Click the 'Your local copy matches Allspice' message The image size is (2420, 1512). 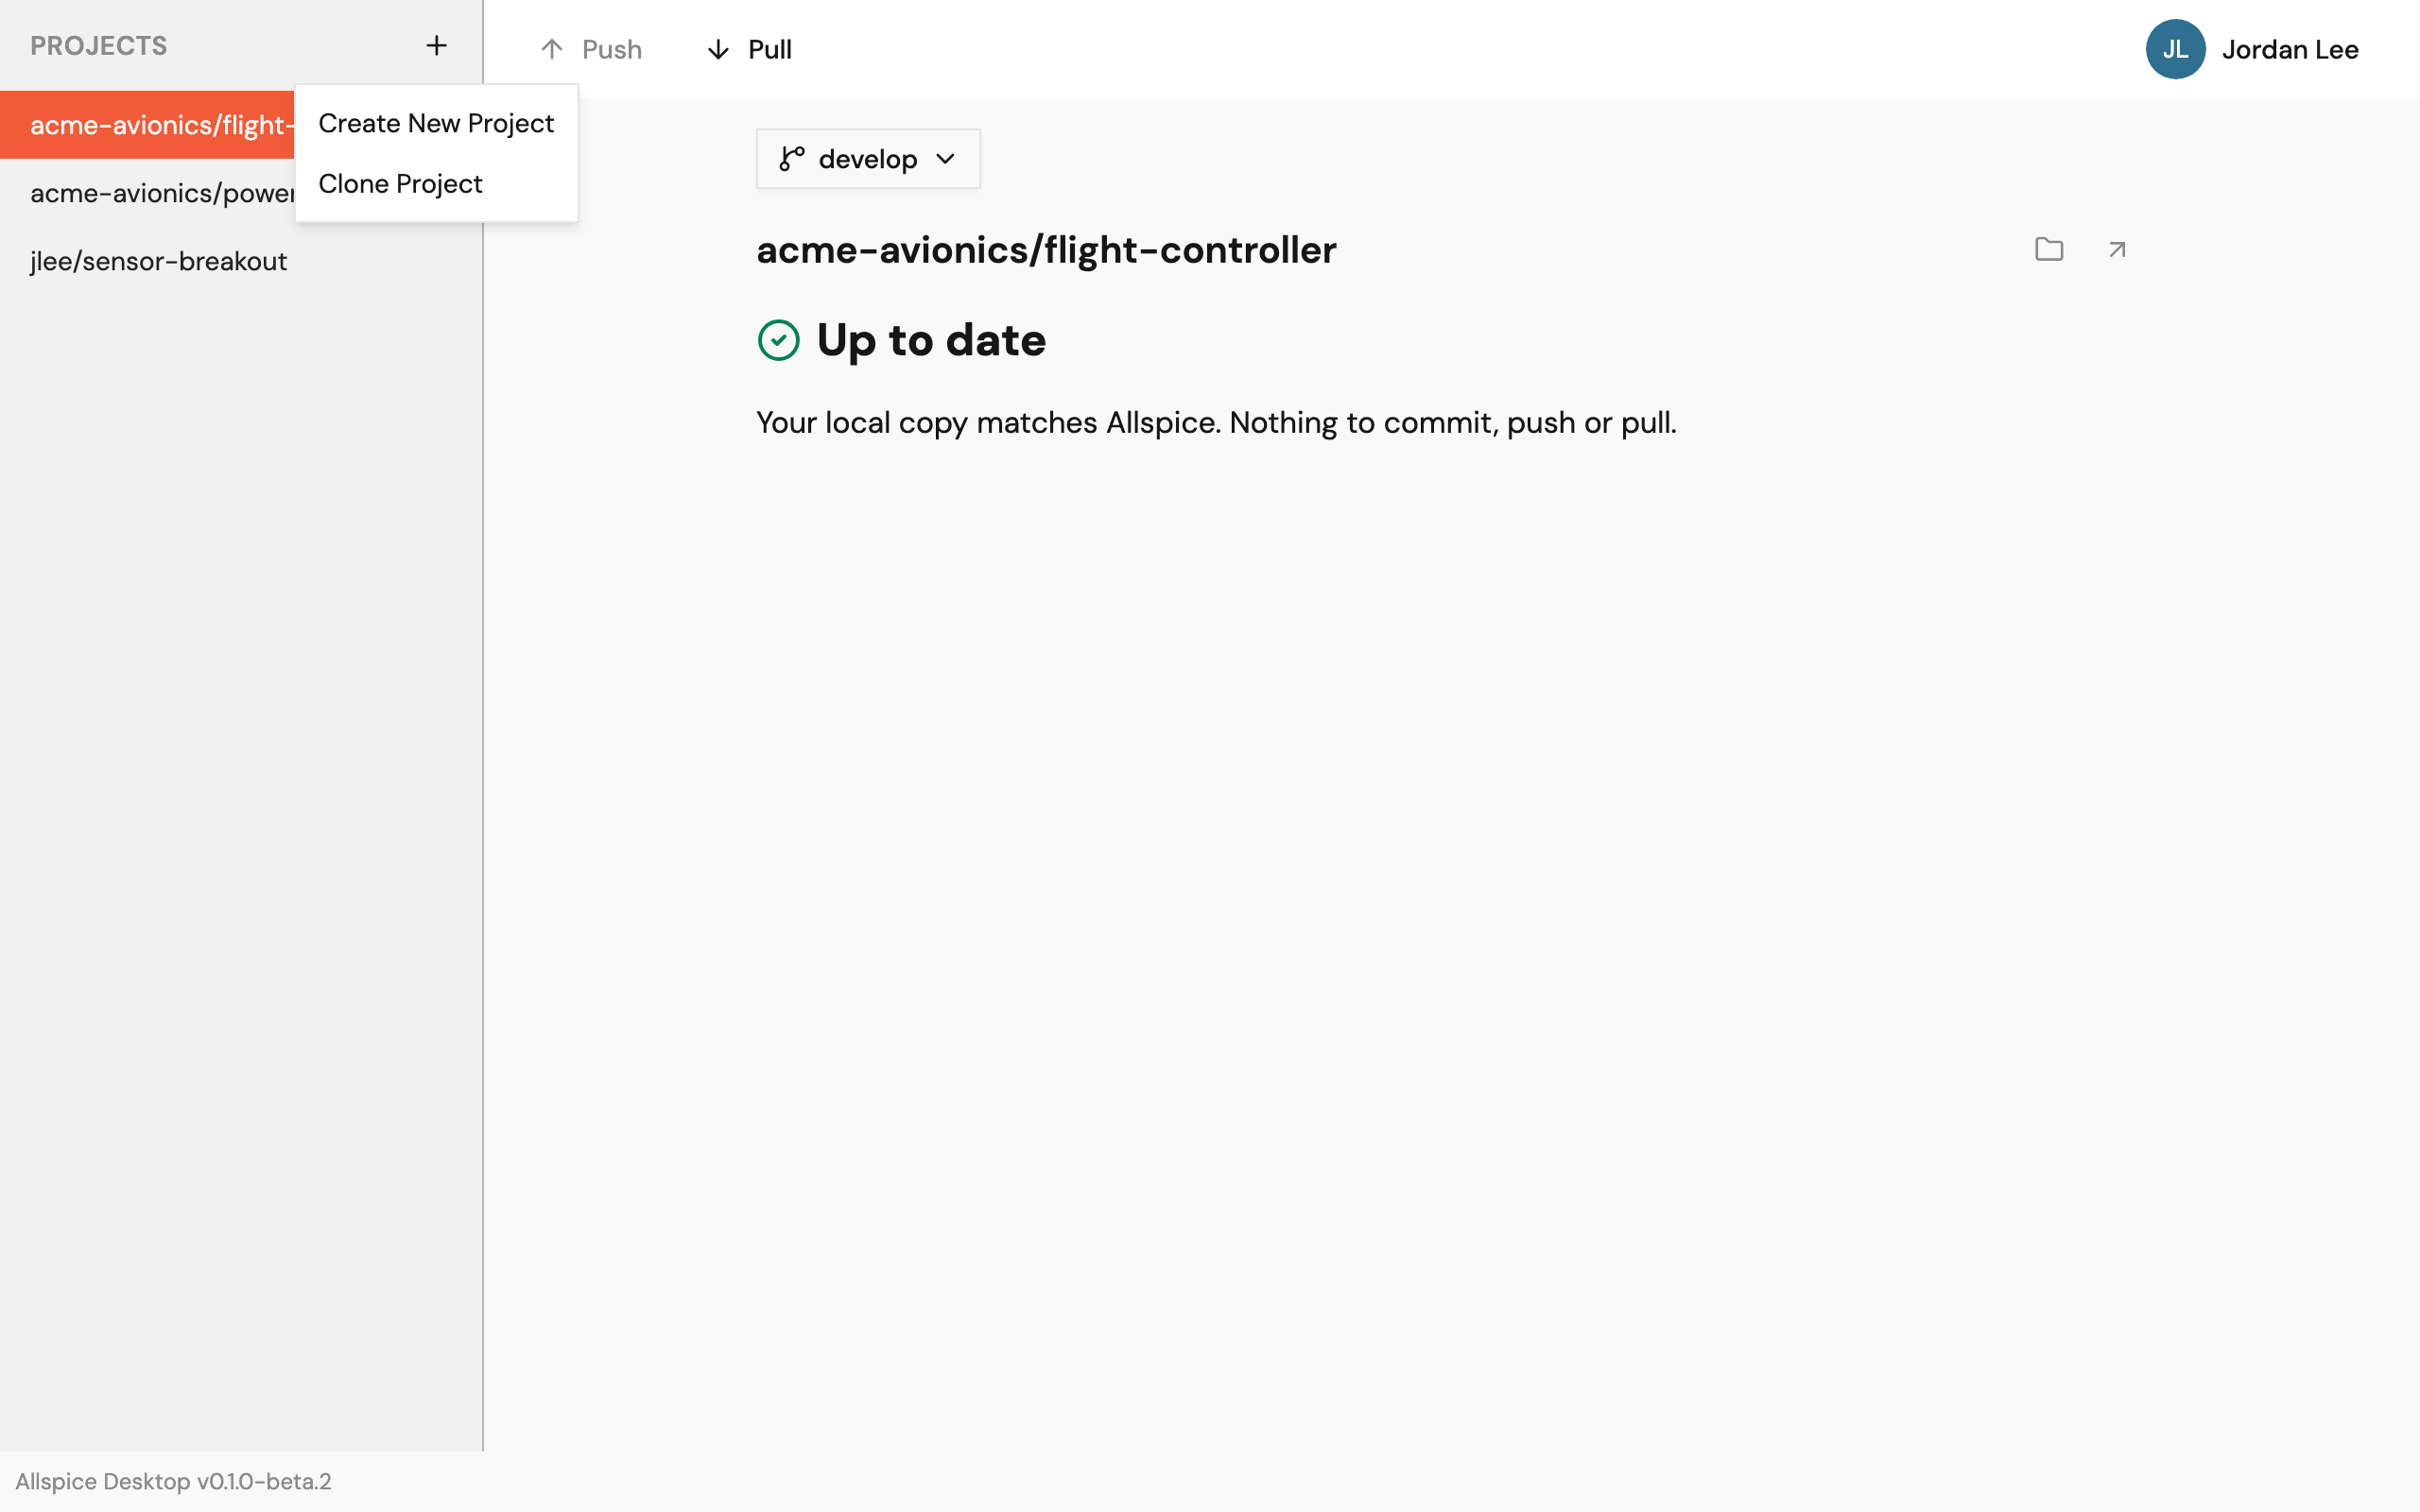coord(1216,423)
